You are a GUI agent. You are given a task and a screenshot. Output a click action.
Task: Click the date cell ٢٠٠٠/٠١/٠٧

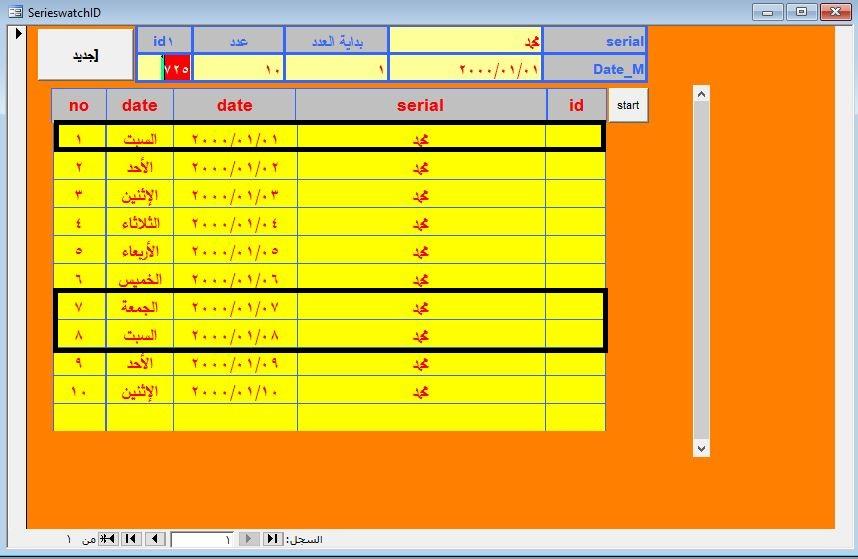[235, 306]
